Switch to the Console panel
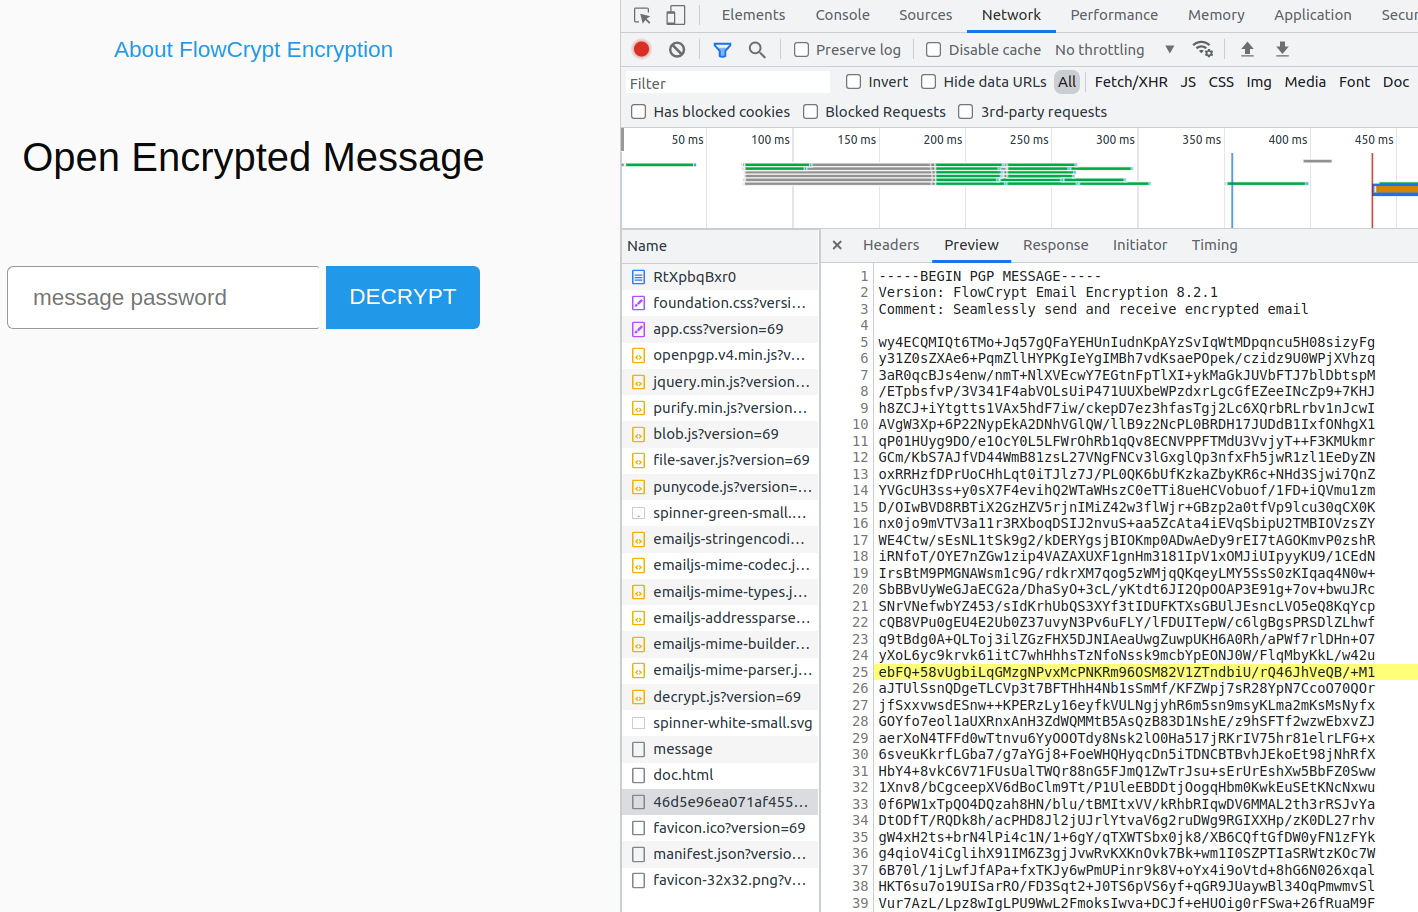The height and width of the screenshot is (912, 1418). (842, 15)
